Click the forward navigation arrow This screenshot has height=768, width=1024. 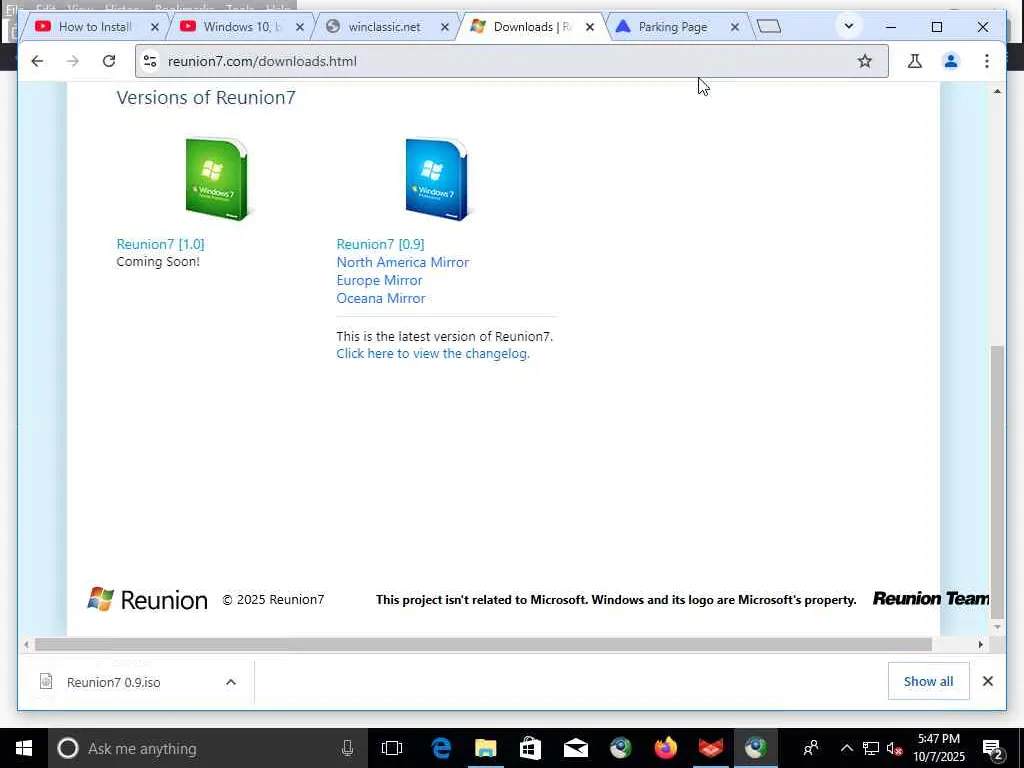click(x=72, y=61)
